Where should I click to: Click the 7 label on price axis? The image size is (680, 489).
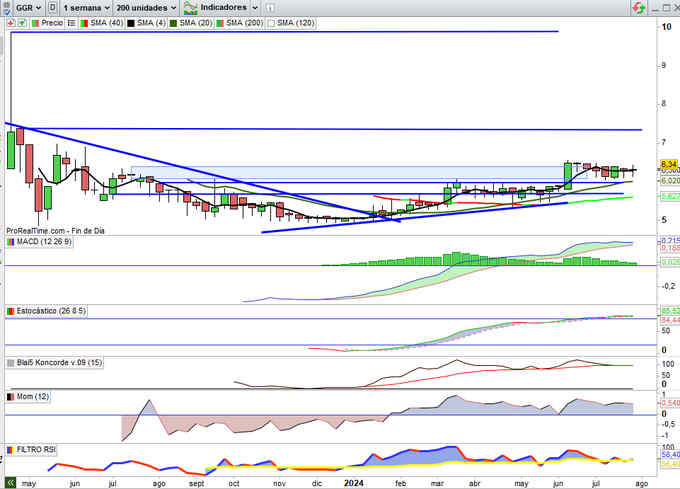click(664, 142)
